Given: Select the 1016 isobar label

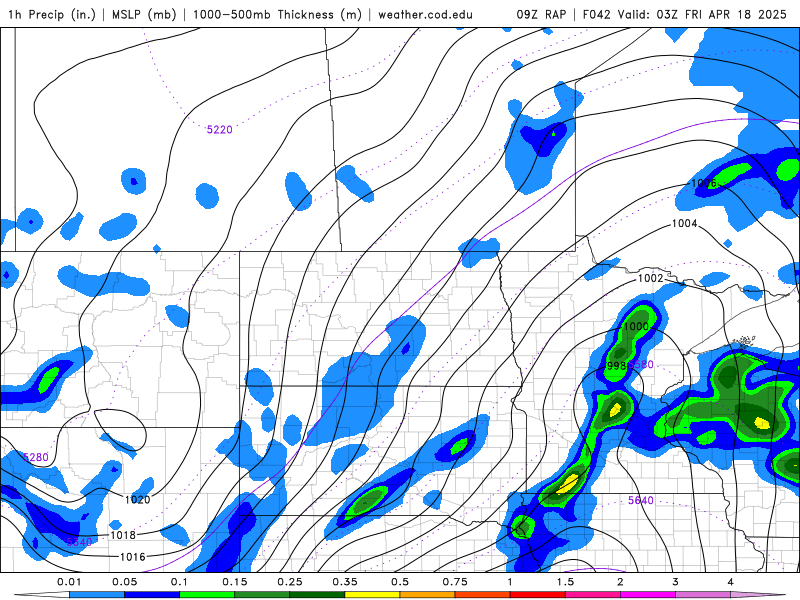Looking at the screenshot, I should (132, 557).
